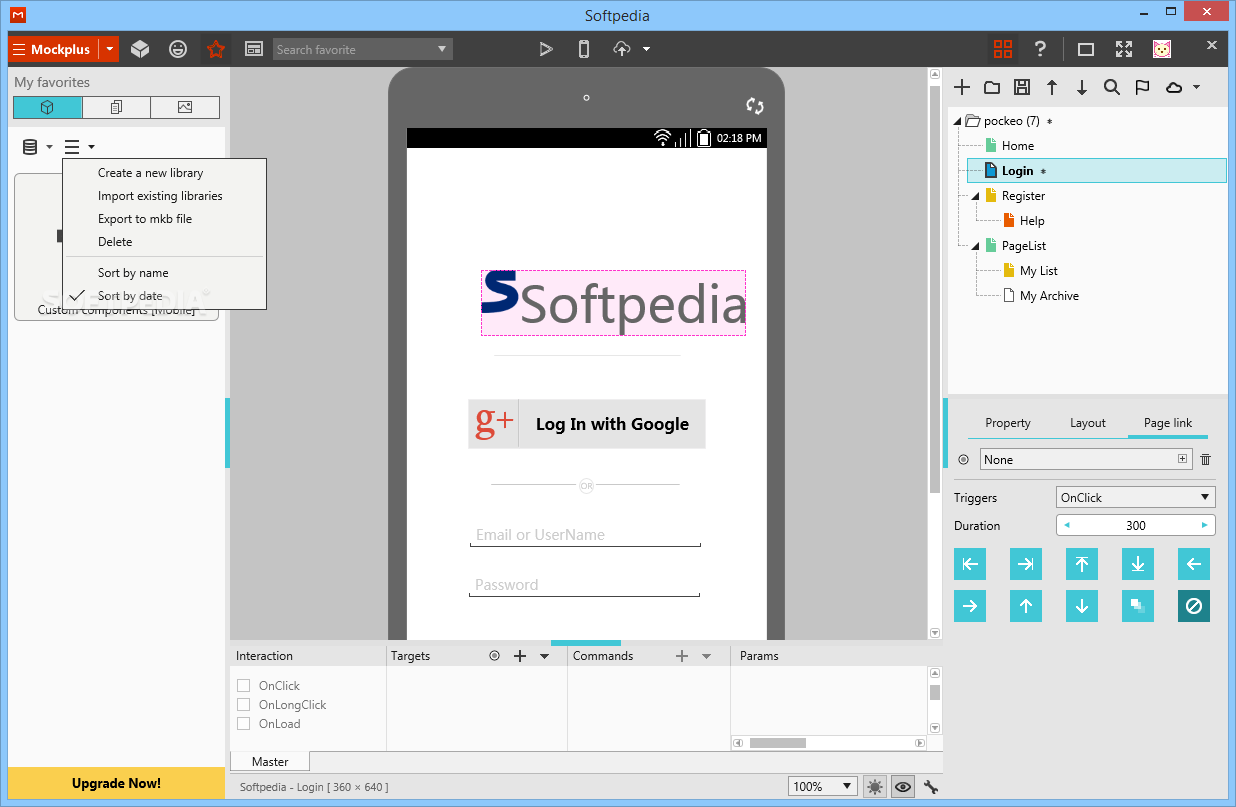The width and height of the screenshot is (1236, 807).
Task: Collapse the PageList tree node
Action: (975, 246)
